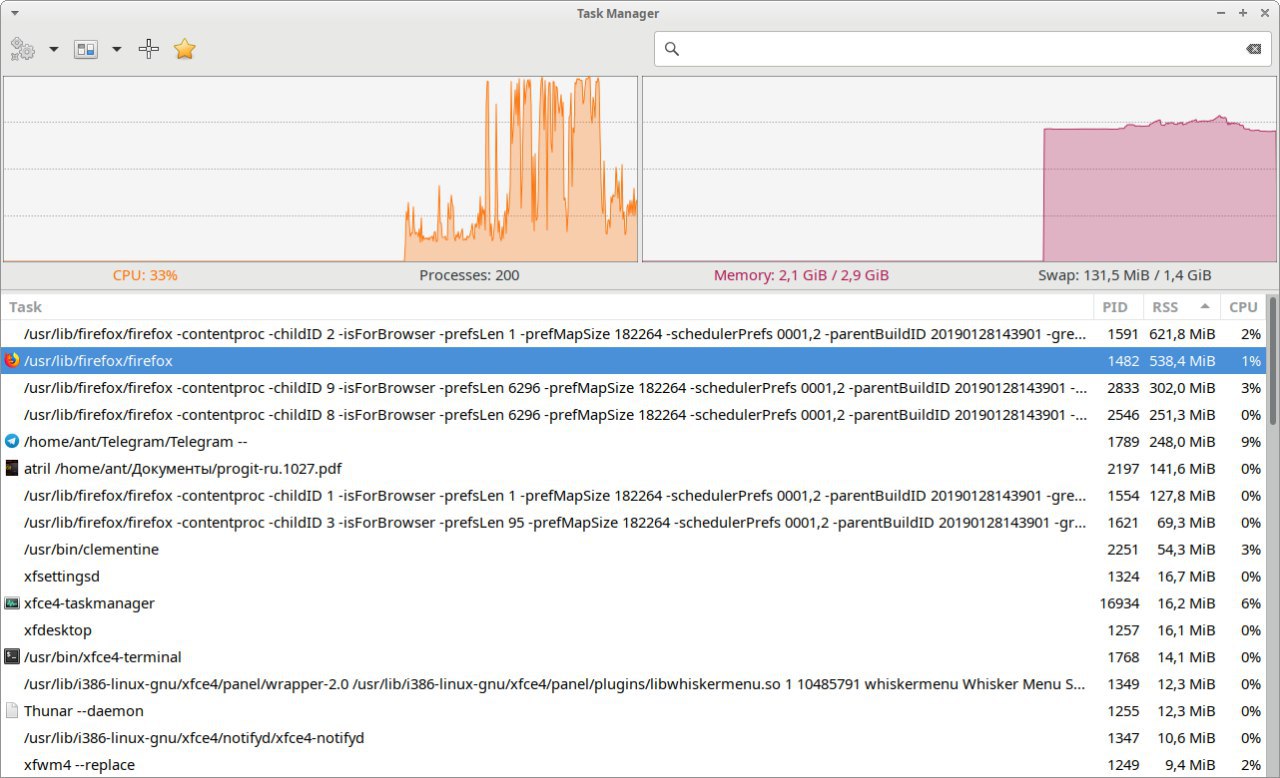Sort by the RSS column header
Viewport: 1280px width, 778px height.
coord(1181,307)
